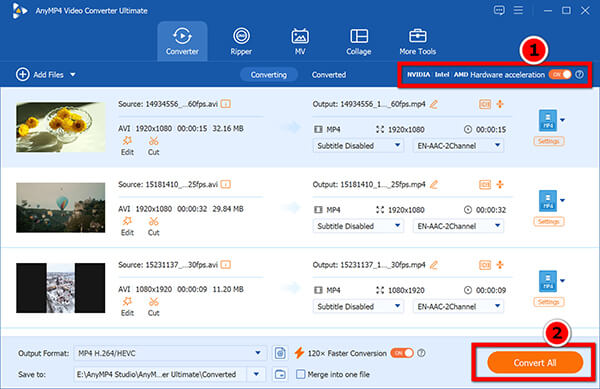Screen dimensions: 600x389
Task: Open audio track dropdown for 15231137 video
Action: point(458,306)
